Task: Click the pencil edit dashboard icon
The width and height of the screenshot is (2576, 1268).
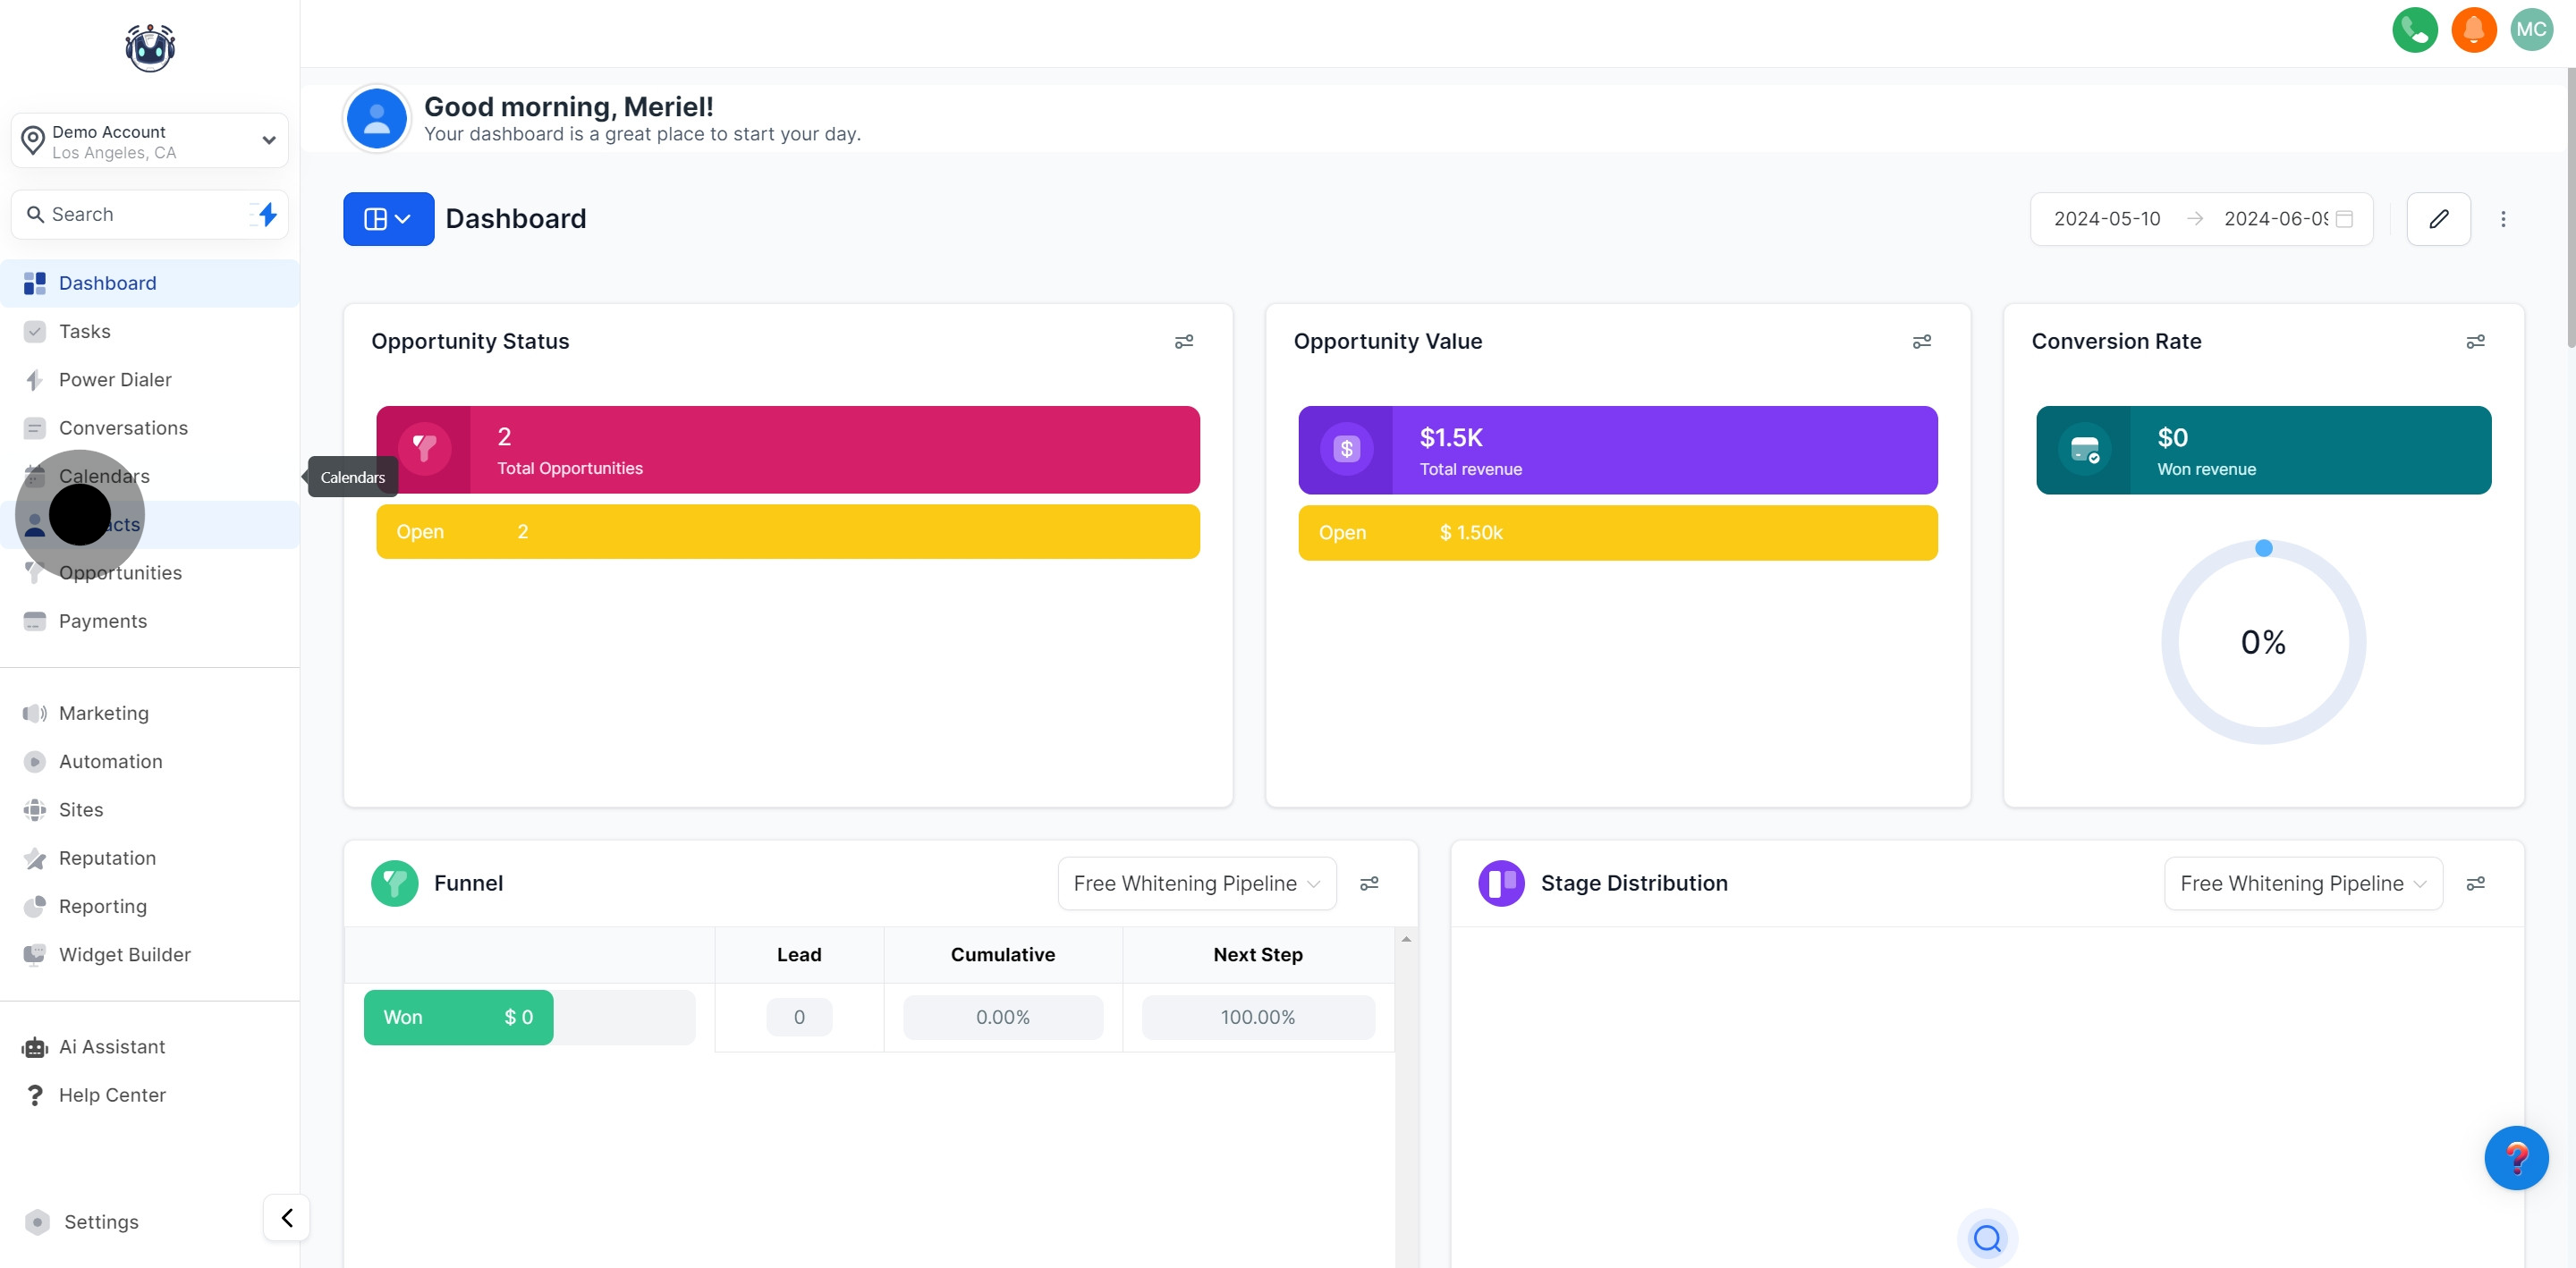Action: point(2438,219)
